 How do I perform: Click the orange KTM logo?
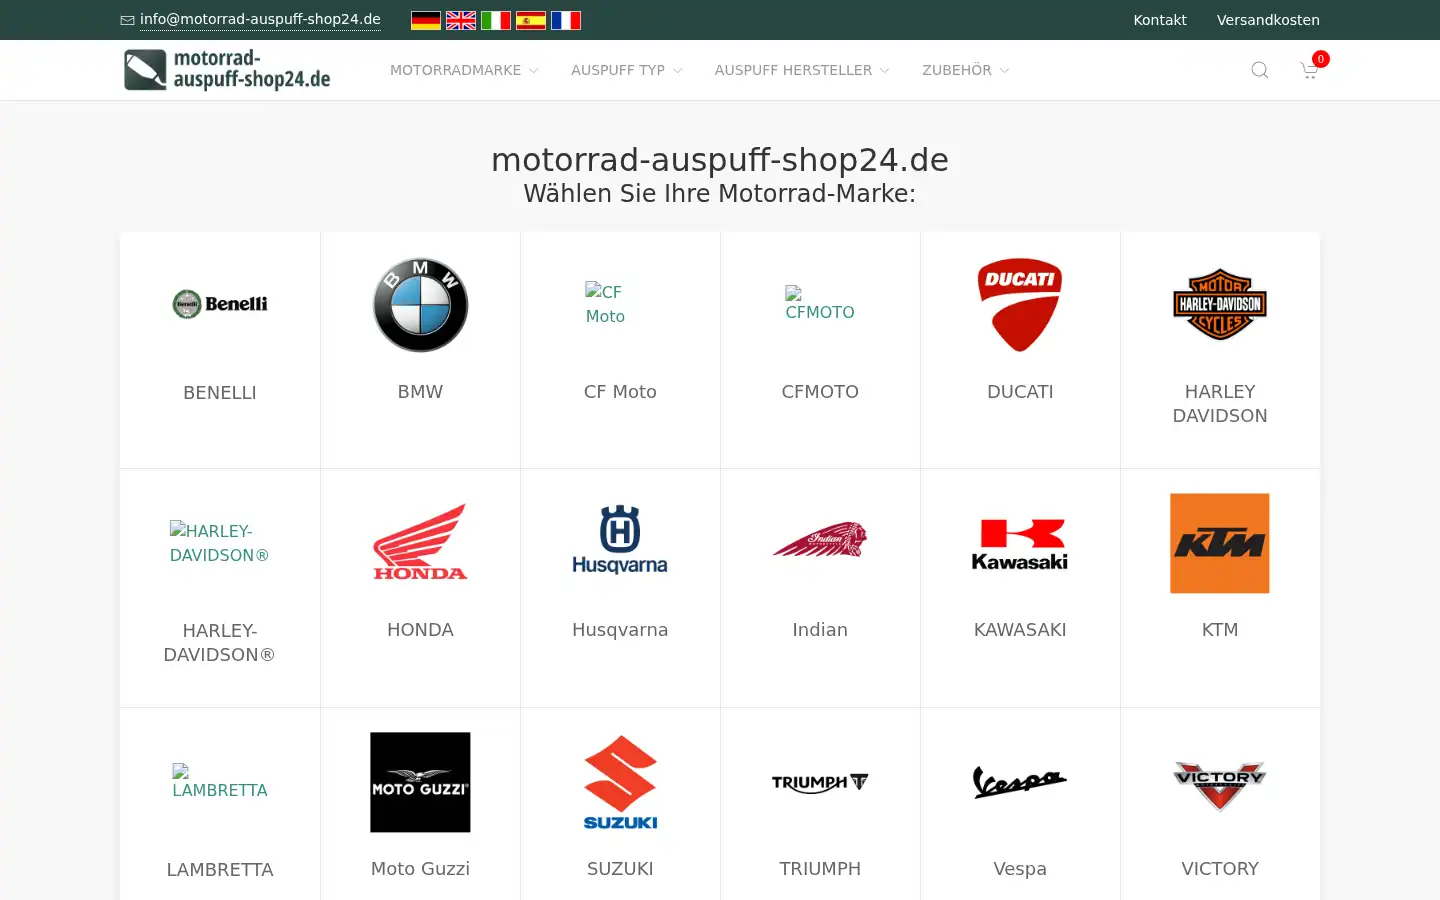1220,543
